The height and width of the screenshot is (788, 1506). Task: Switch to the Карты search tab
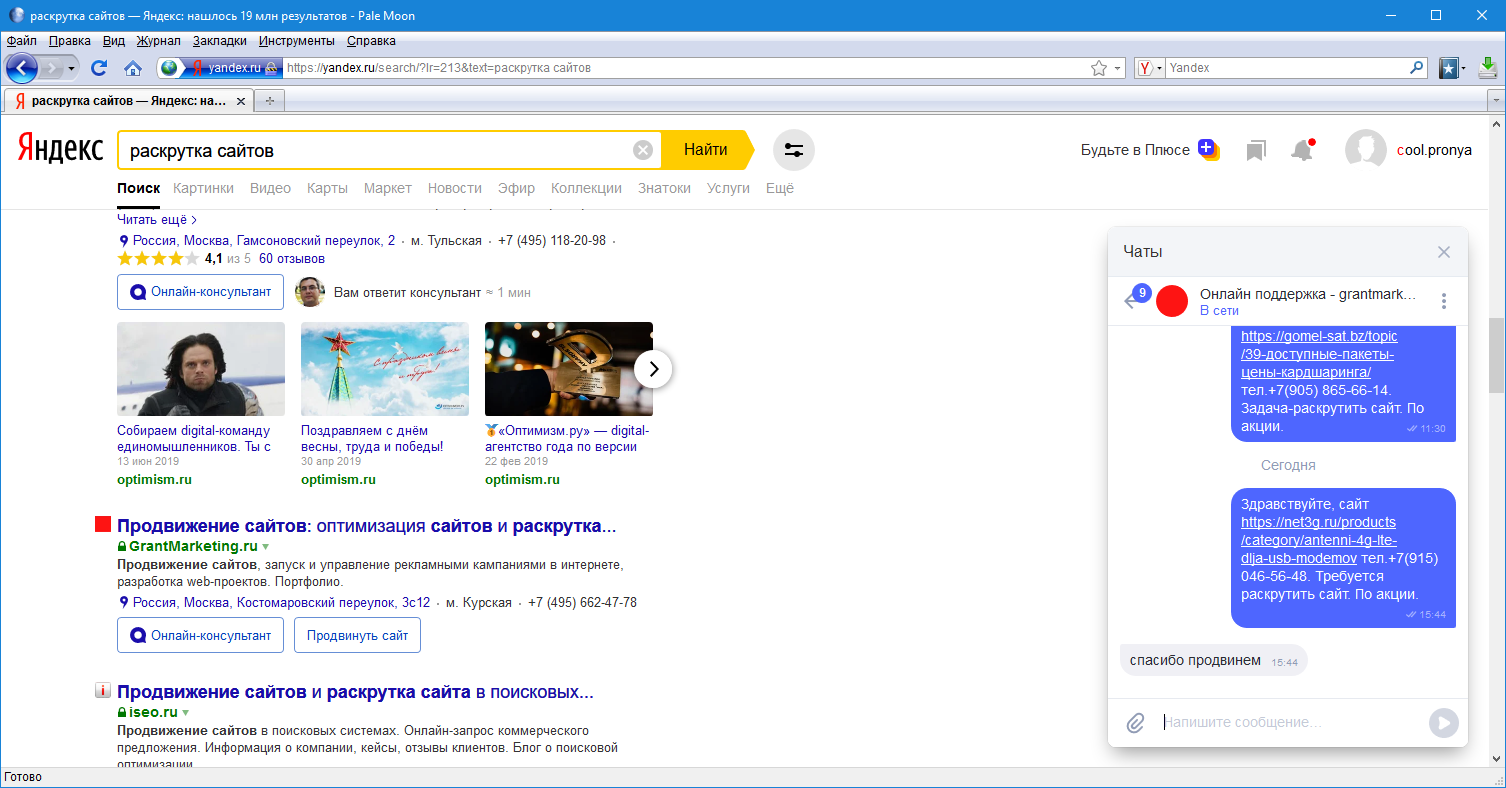click(327, 188)
